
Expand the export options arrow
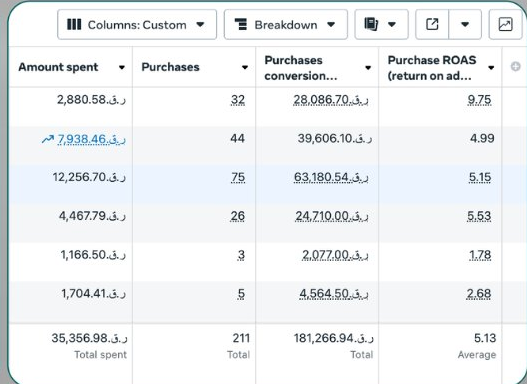[465, 25]
